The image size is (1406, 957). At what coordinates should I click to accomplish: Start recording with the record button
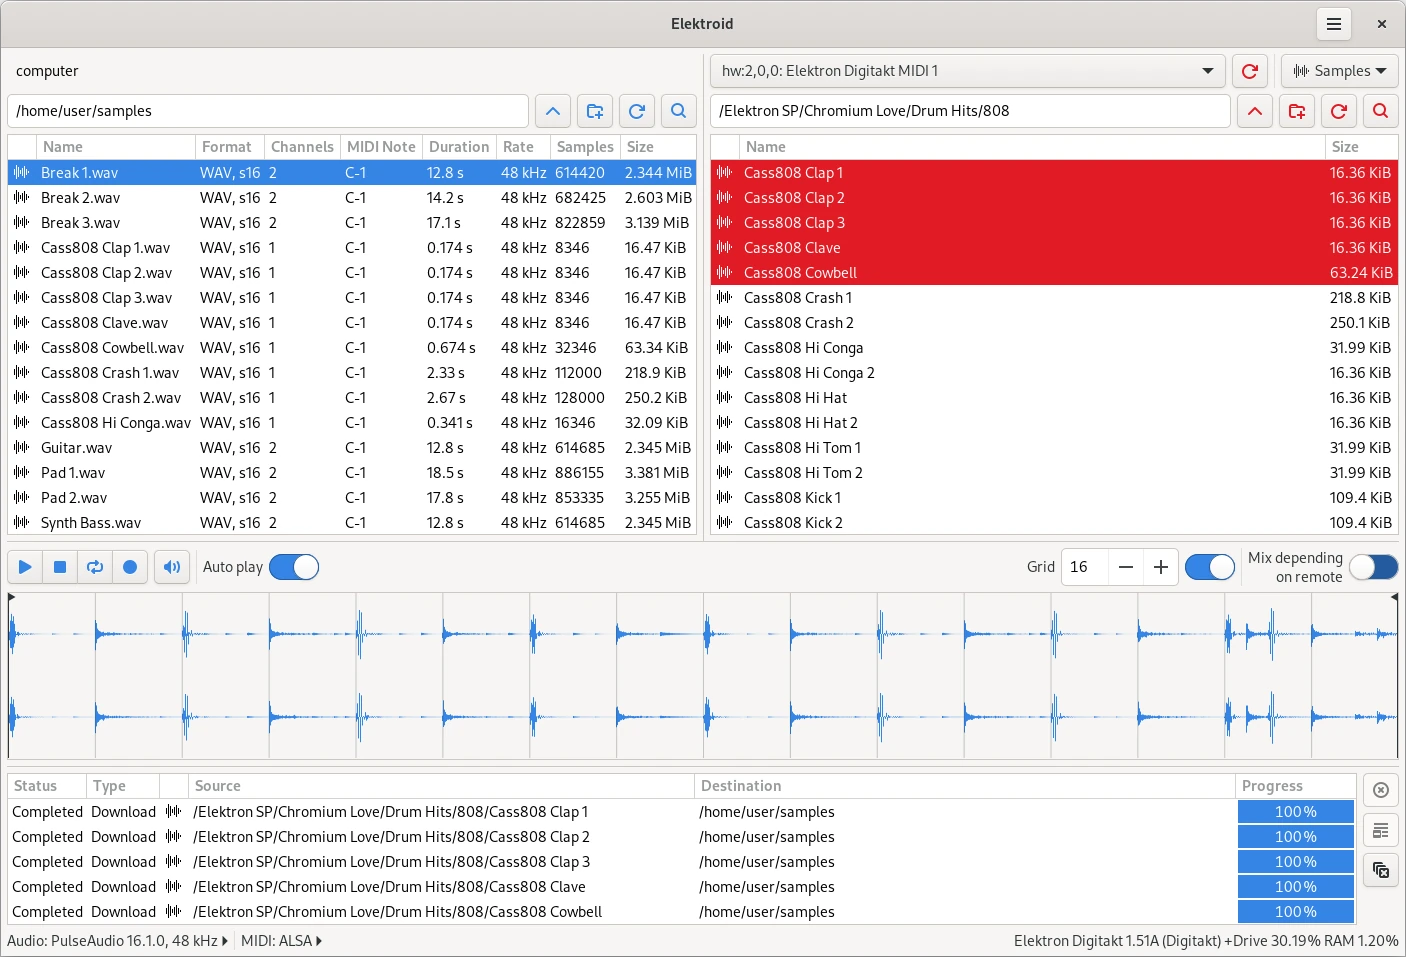[130, 567]
